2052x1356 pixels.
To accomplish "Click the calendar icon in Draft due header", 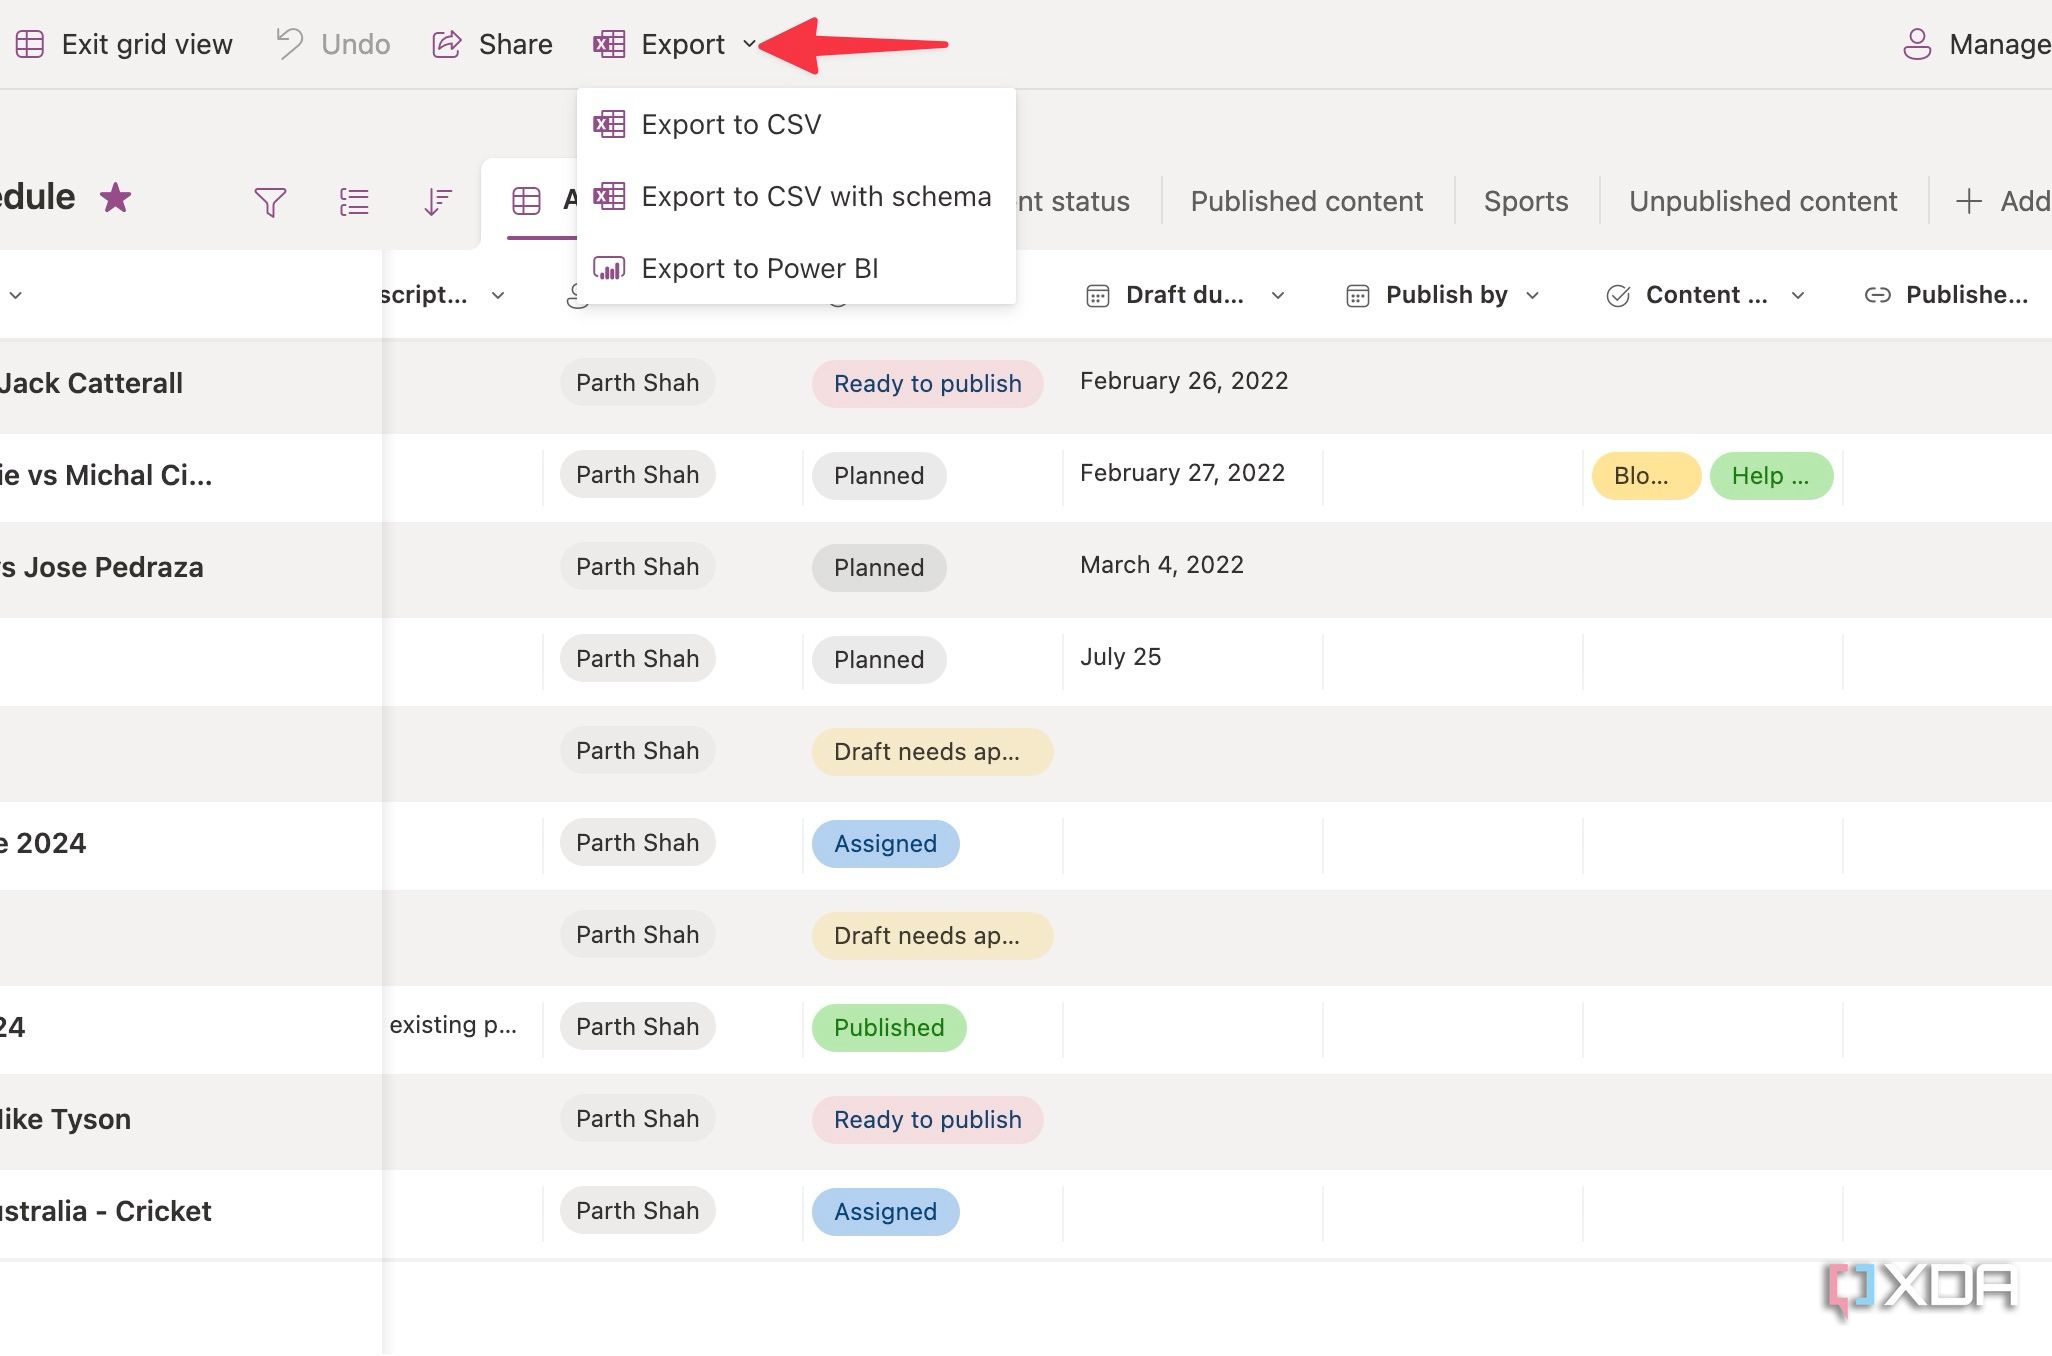I will (x=1097, y=295).
